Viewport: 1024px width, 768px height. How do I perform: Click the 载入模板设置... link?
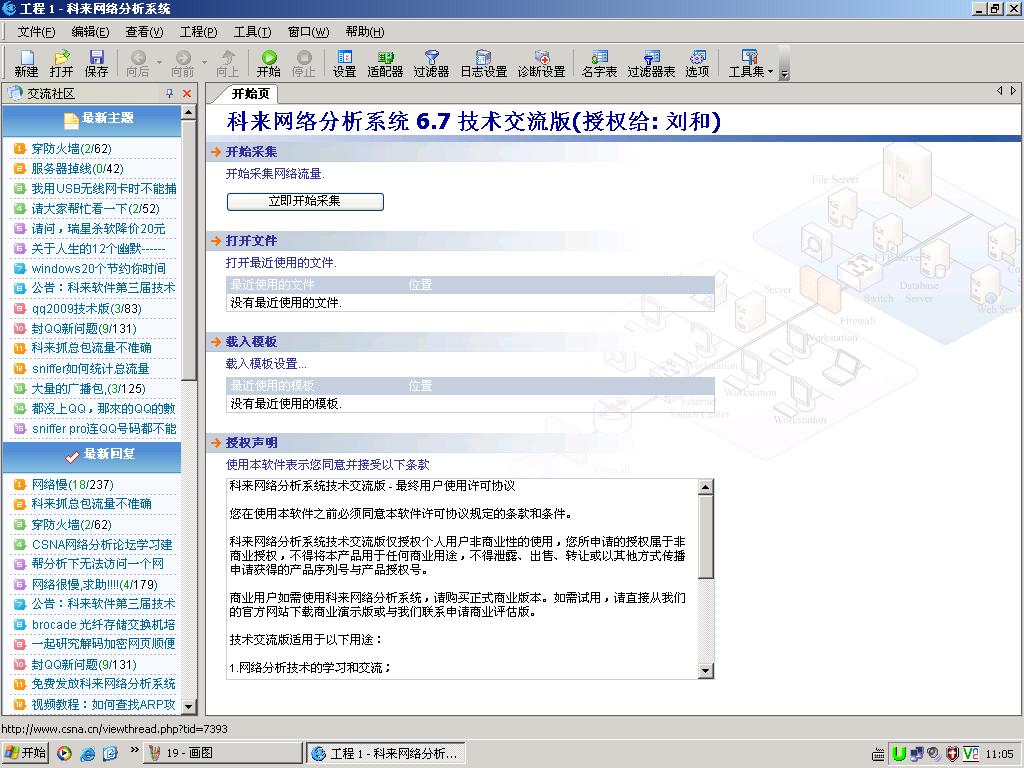tap(266, 363)
